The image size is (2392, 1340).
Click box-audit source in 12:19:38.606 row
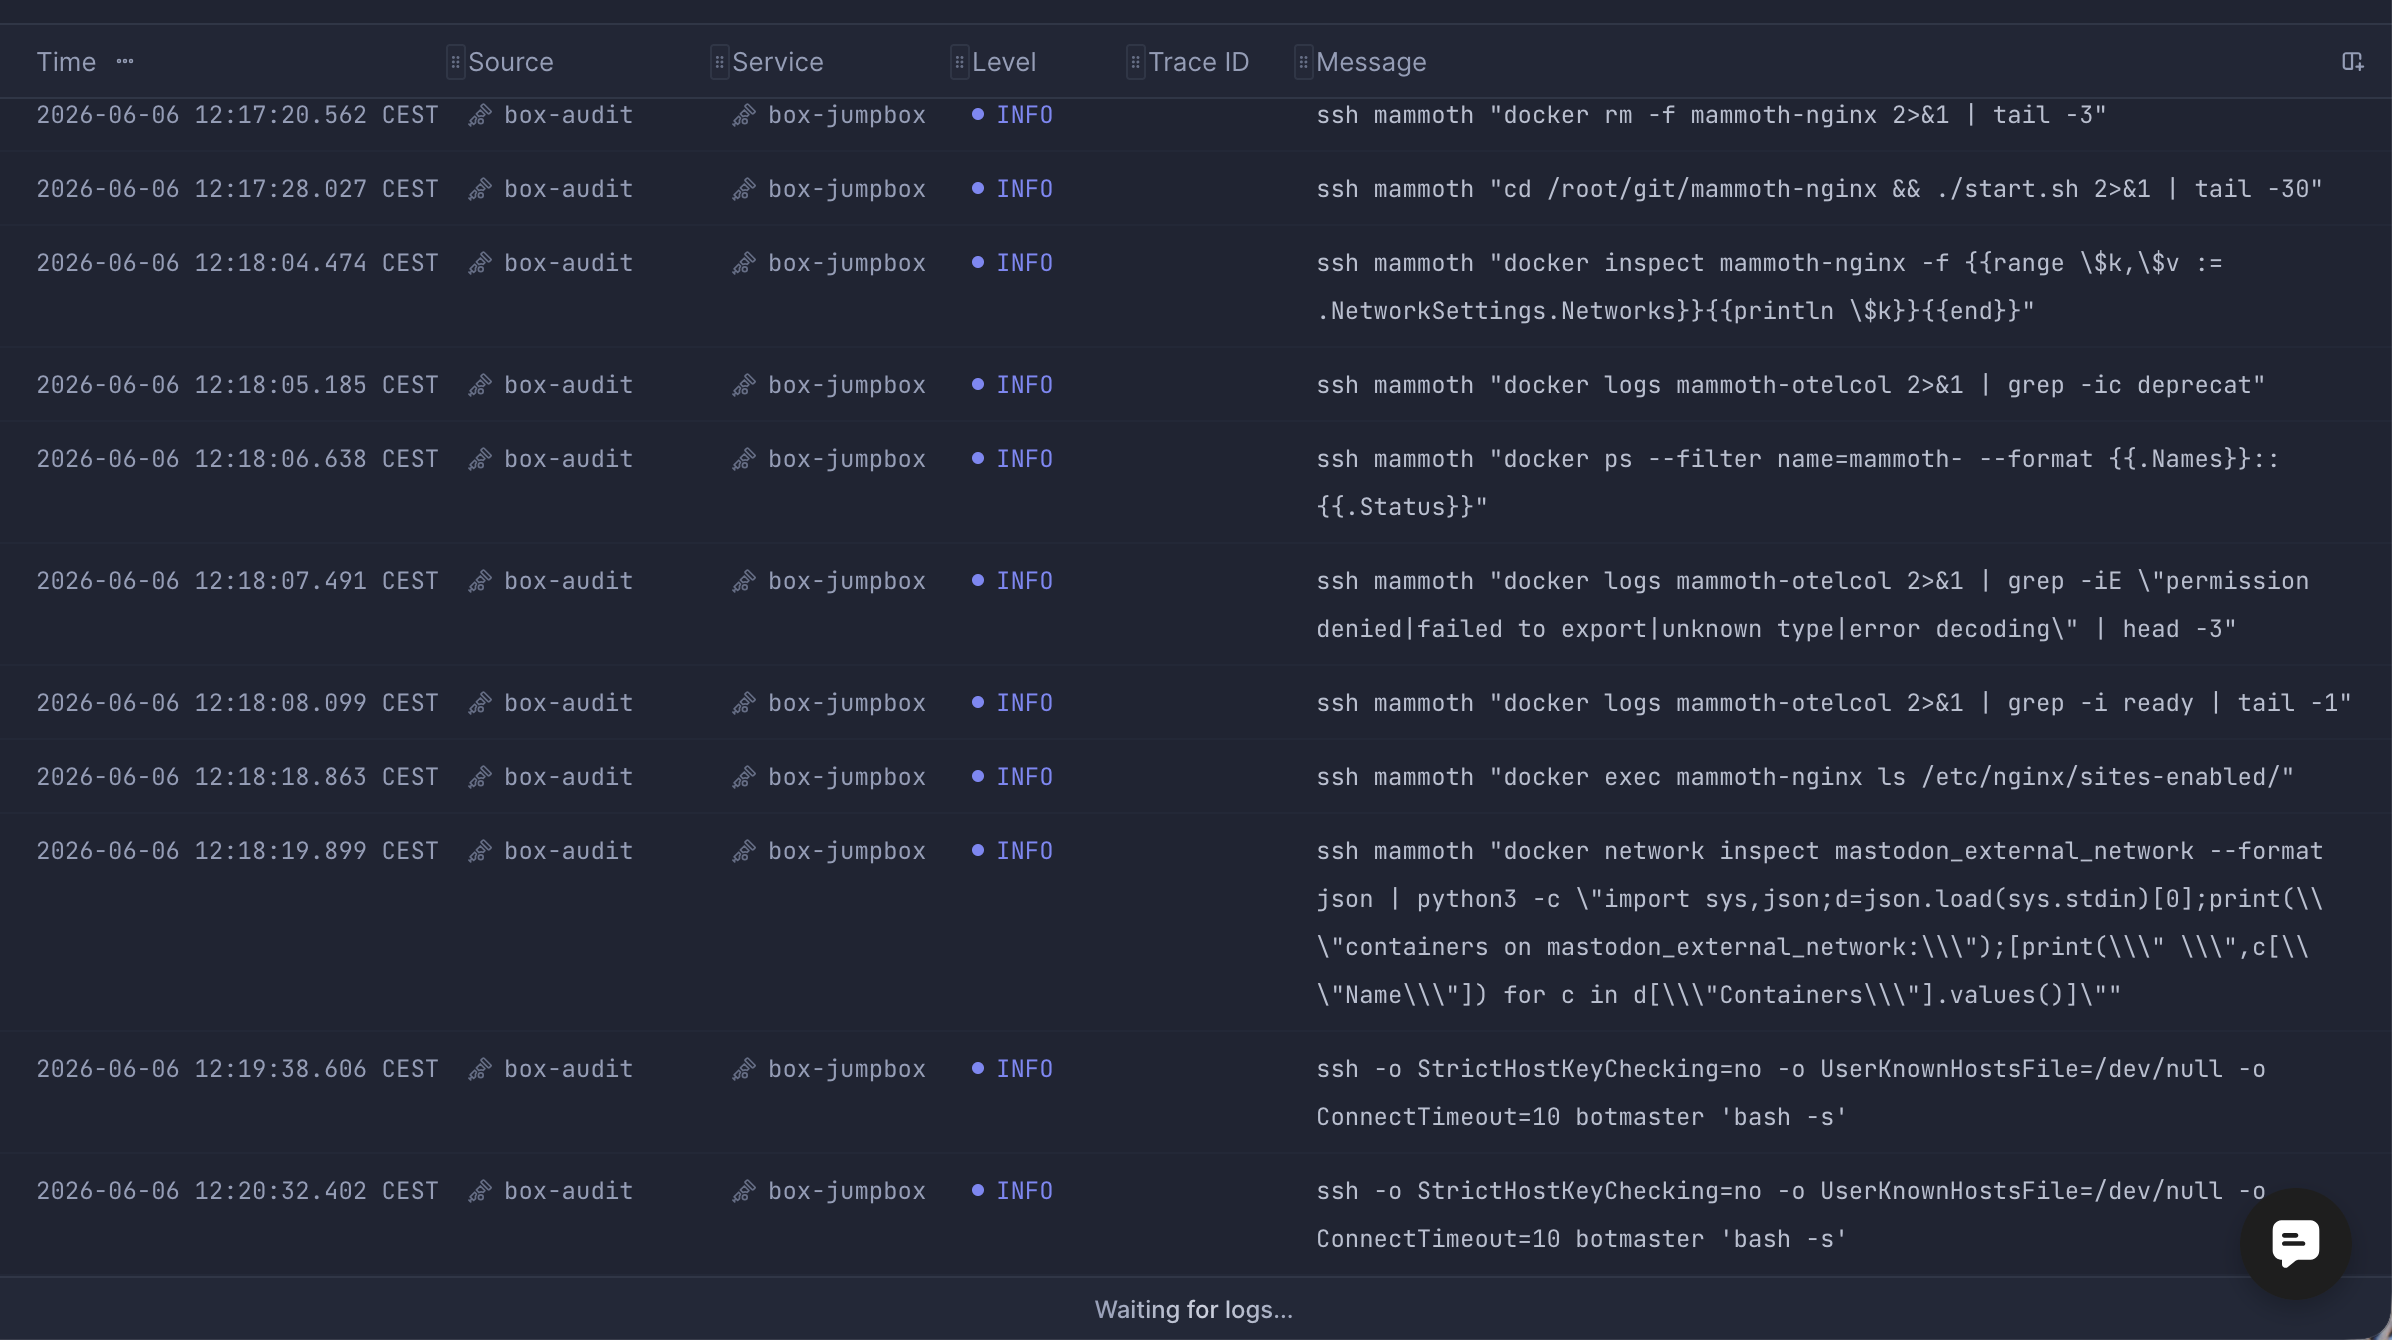point(568,1069)
